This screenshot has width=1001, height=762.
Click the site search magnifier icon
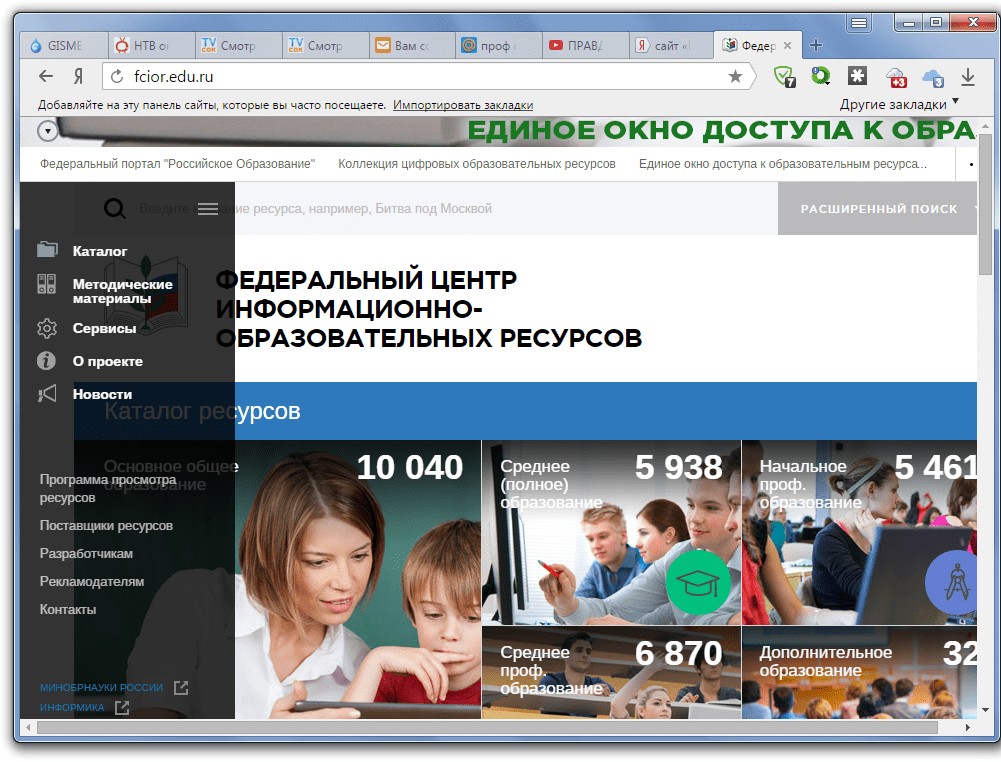pyautogui.click(x=114, y=208)
